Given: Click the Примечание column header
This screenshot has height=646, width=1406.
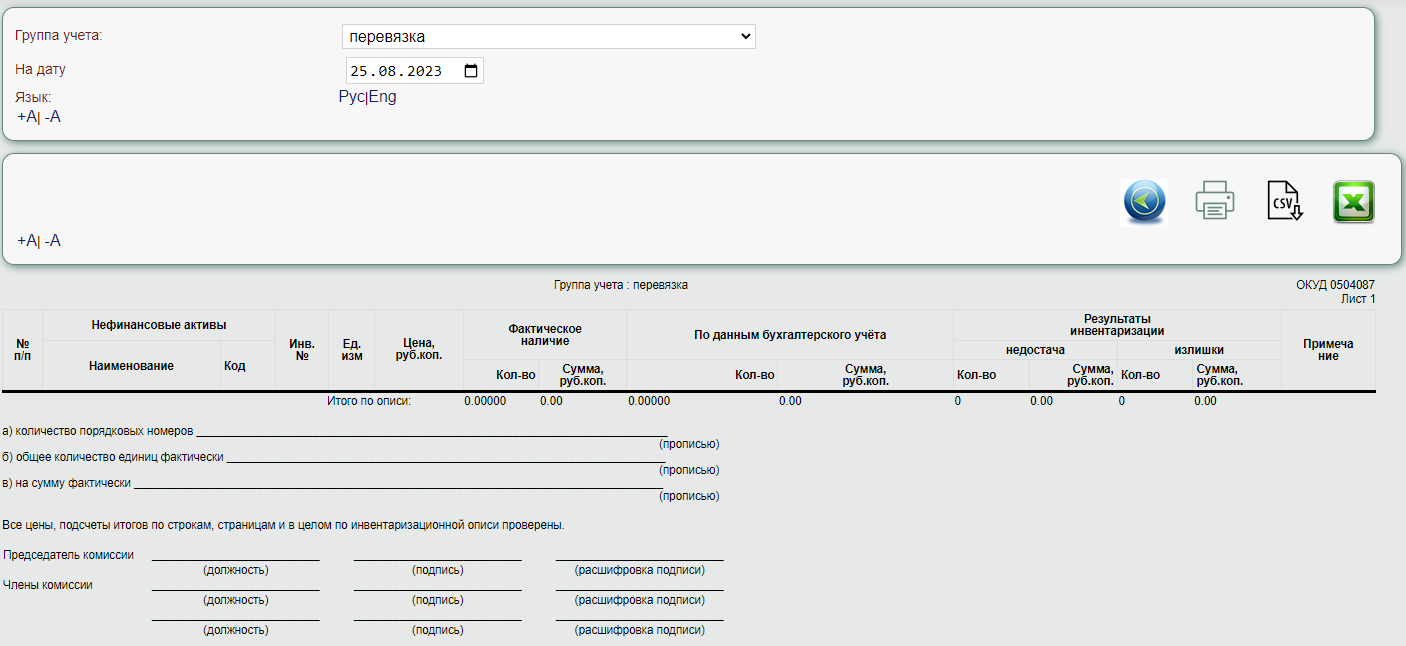Looking at the screenshot, I should point(1328,350).
